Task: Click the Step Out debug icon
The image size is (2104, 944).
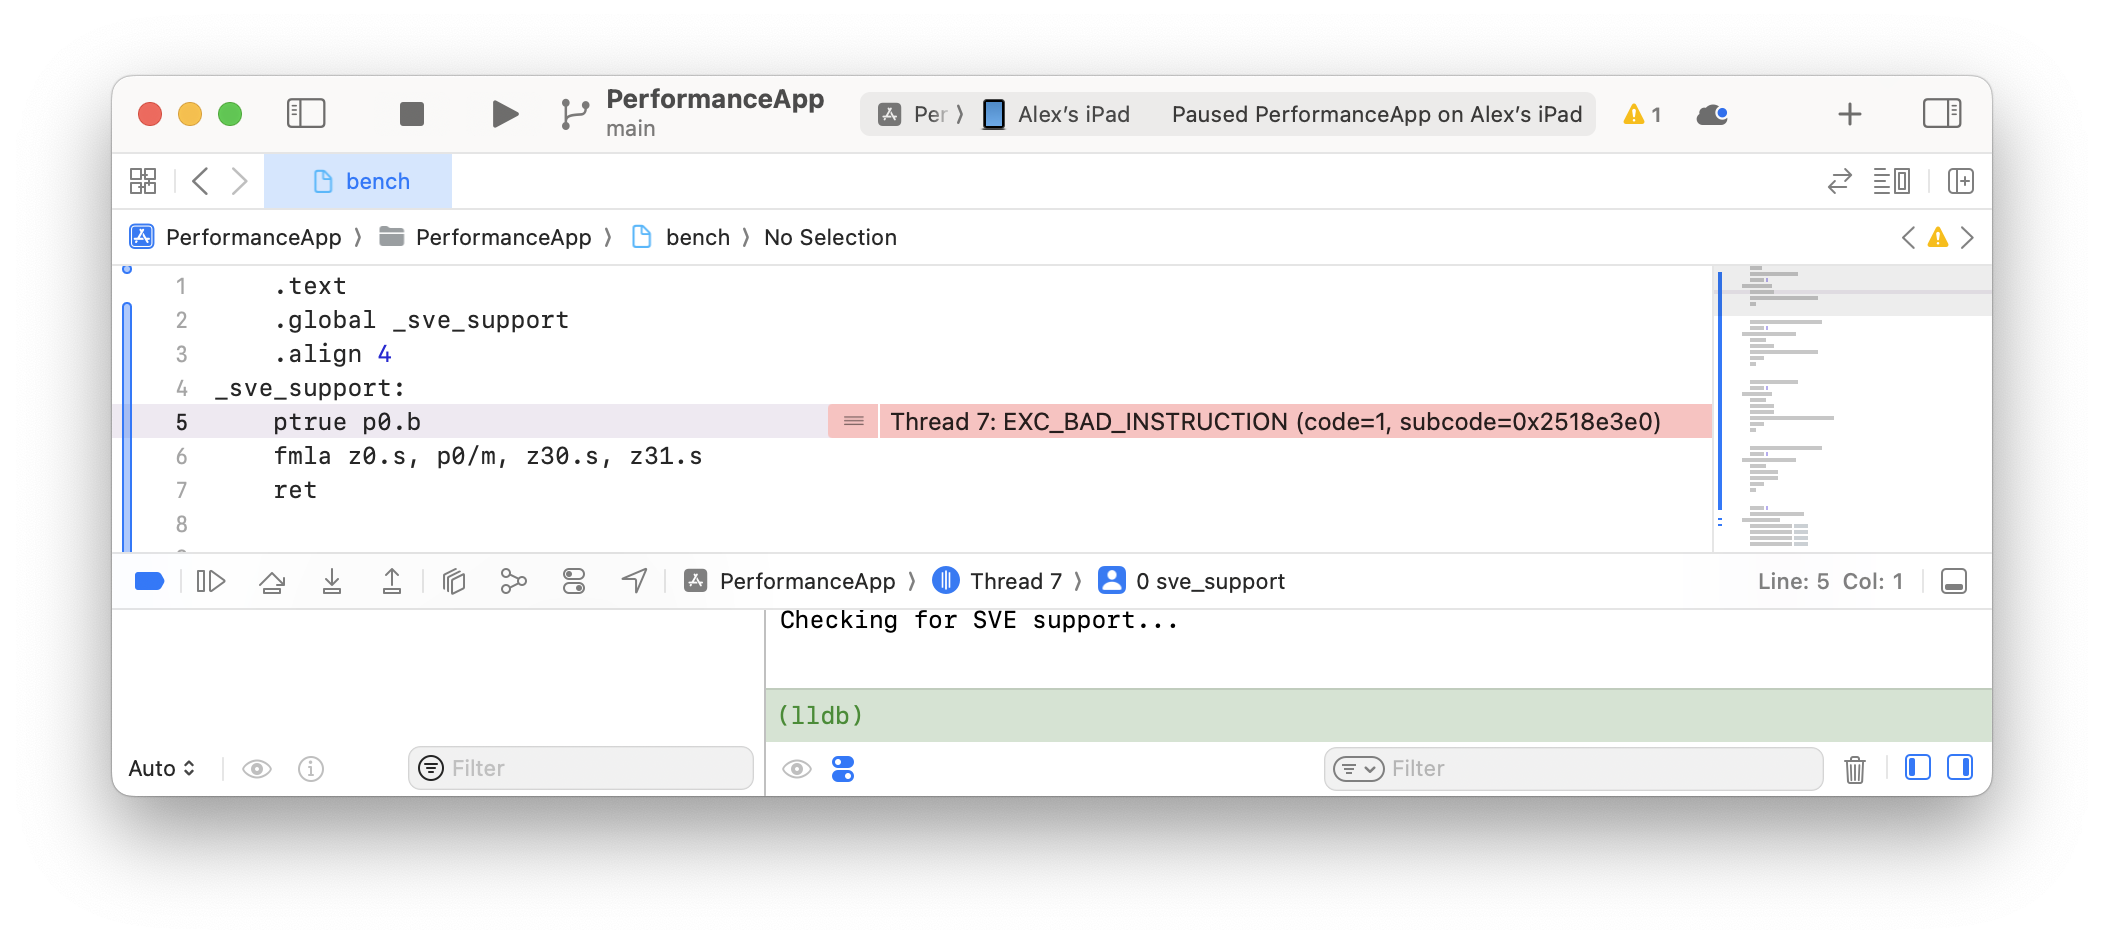Action: [392, 581]
